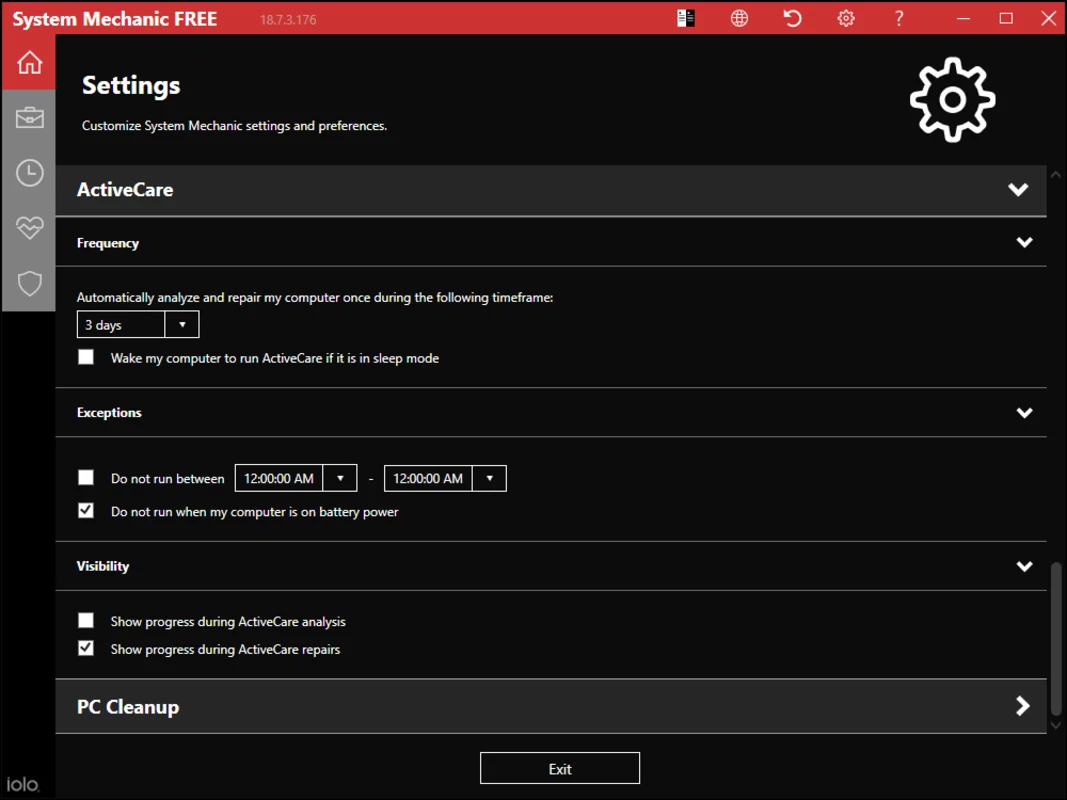
Task: Open the ActiveCare heart sidebar icon
Action: 29,228
